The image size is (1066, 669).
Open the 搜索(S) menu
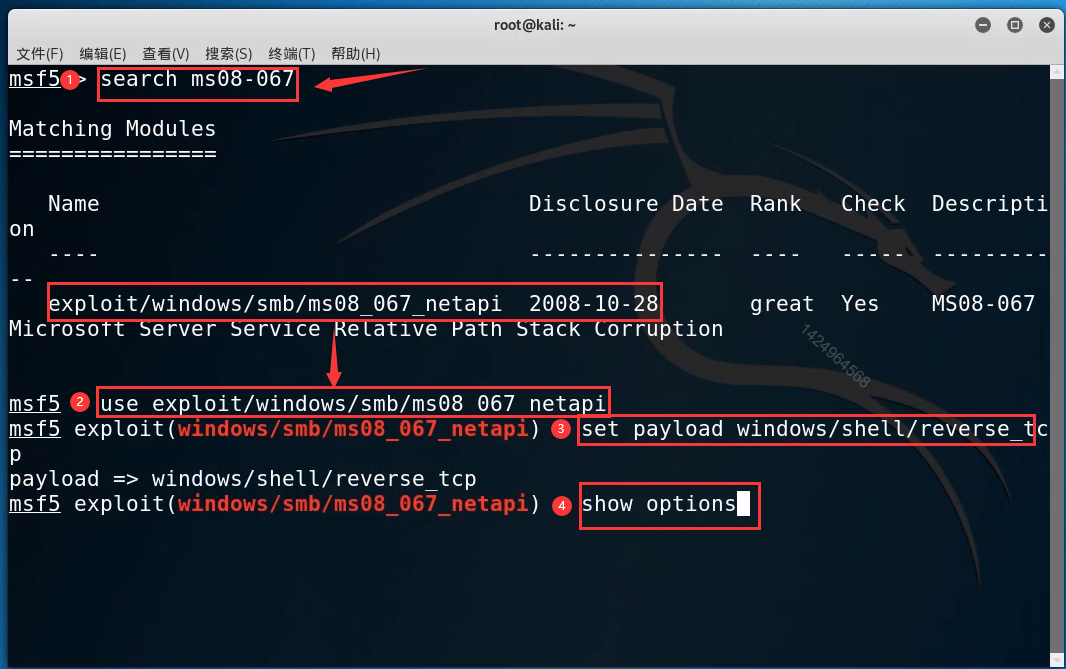(228, 54)
